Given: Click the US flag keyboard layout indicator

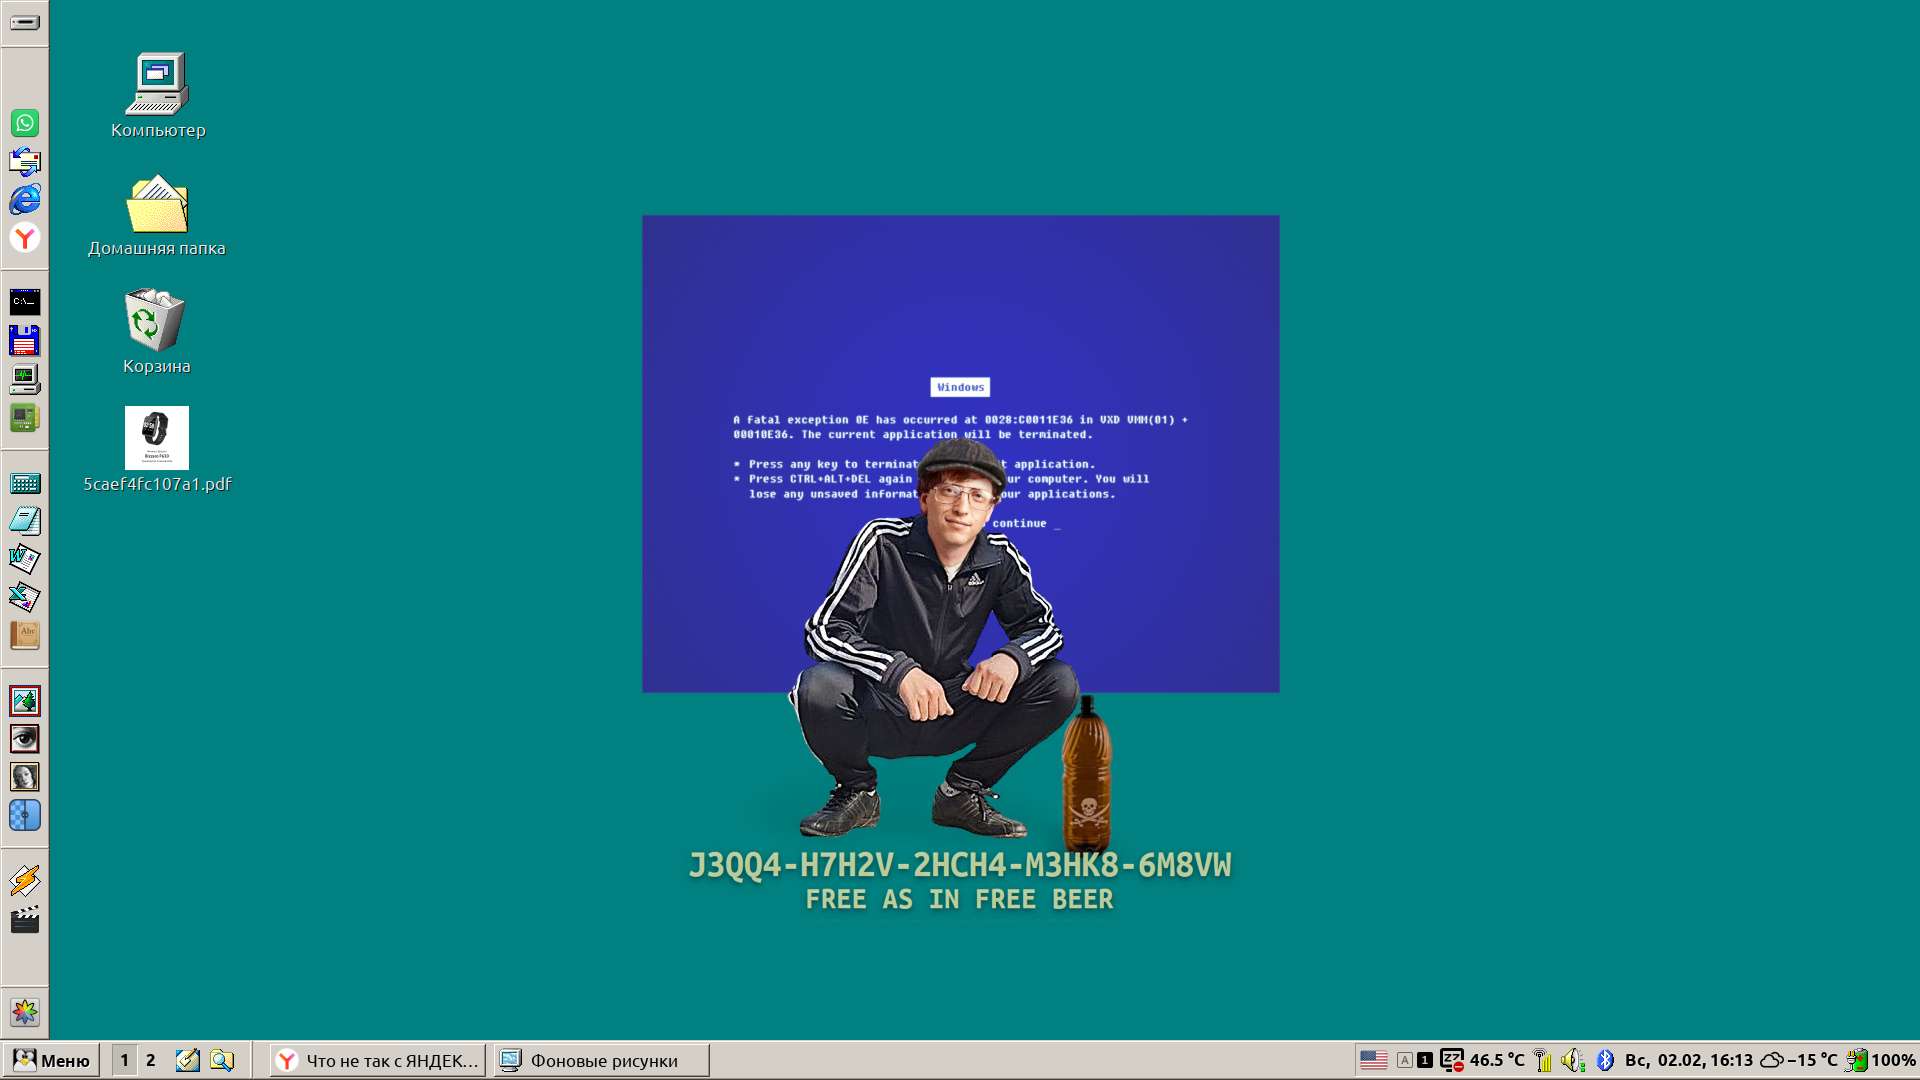Looking at the screenshot, I should (1374, 1060).
